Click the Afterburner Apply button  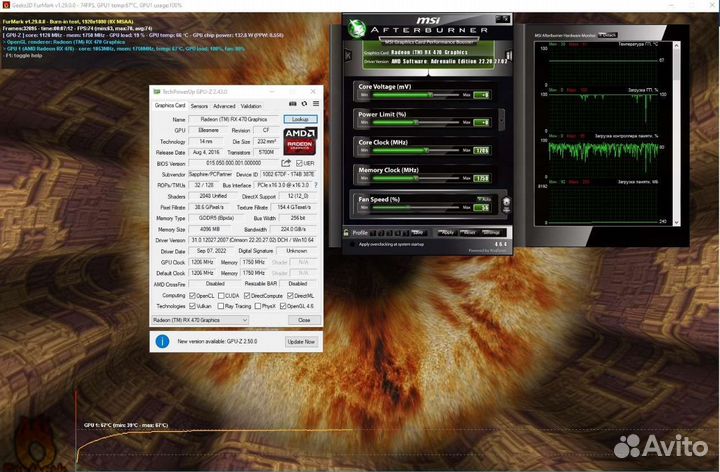(447, 233)
